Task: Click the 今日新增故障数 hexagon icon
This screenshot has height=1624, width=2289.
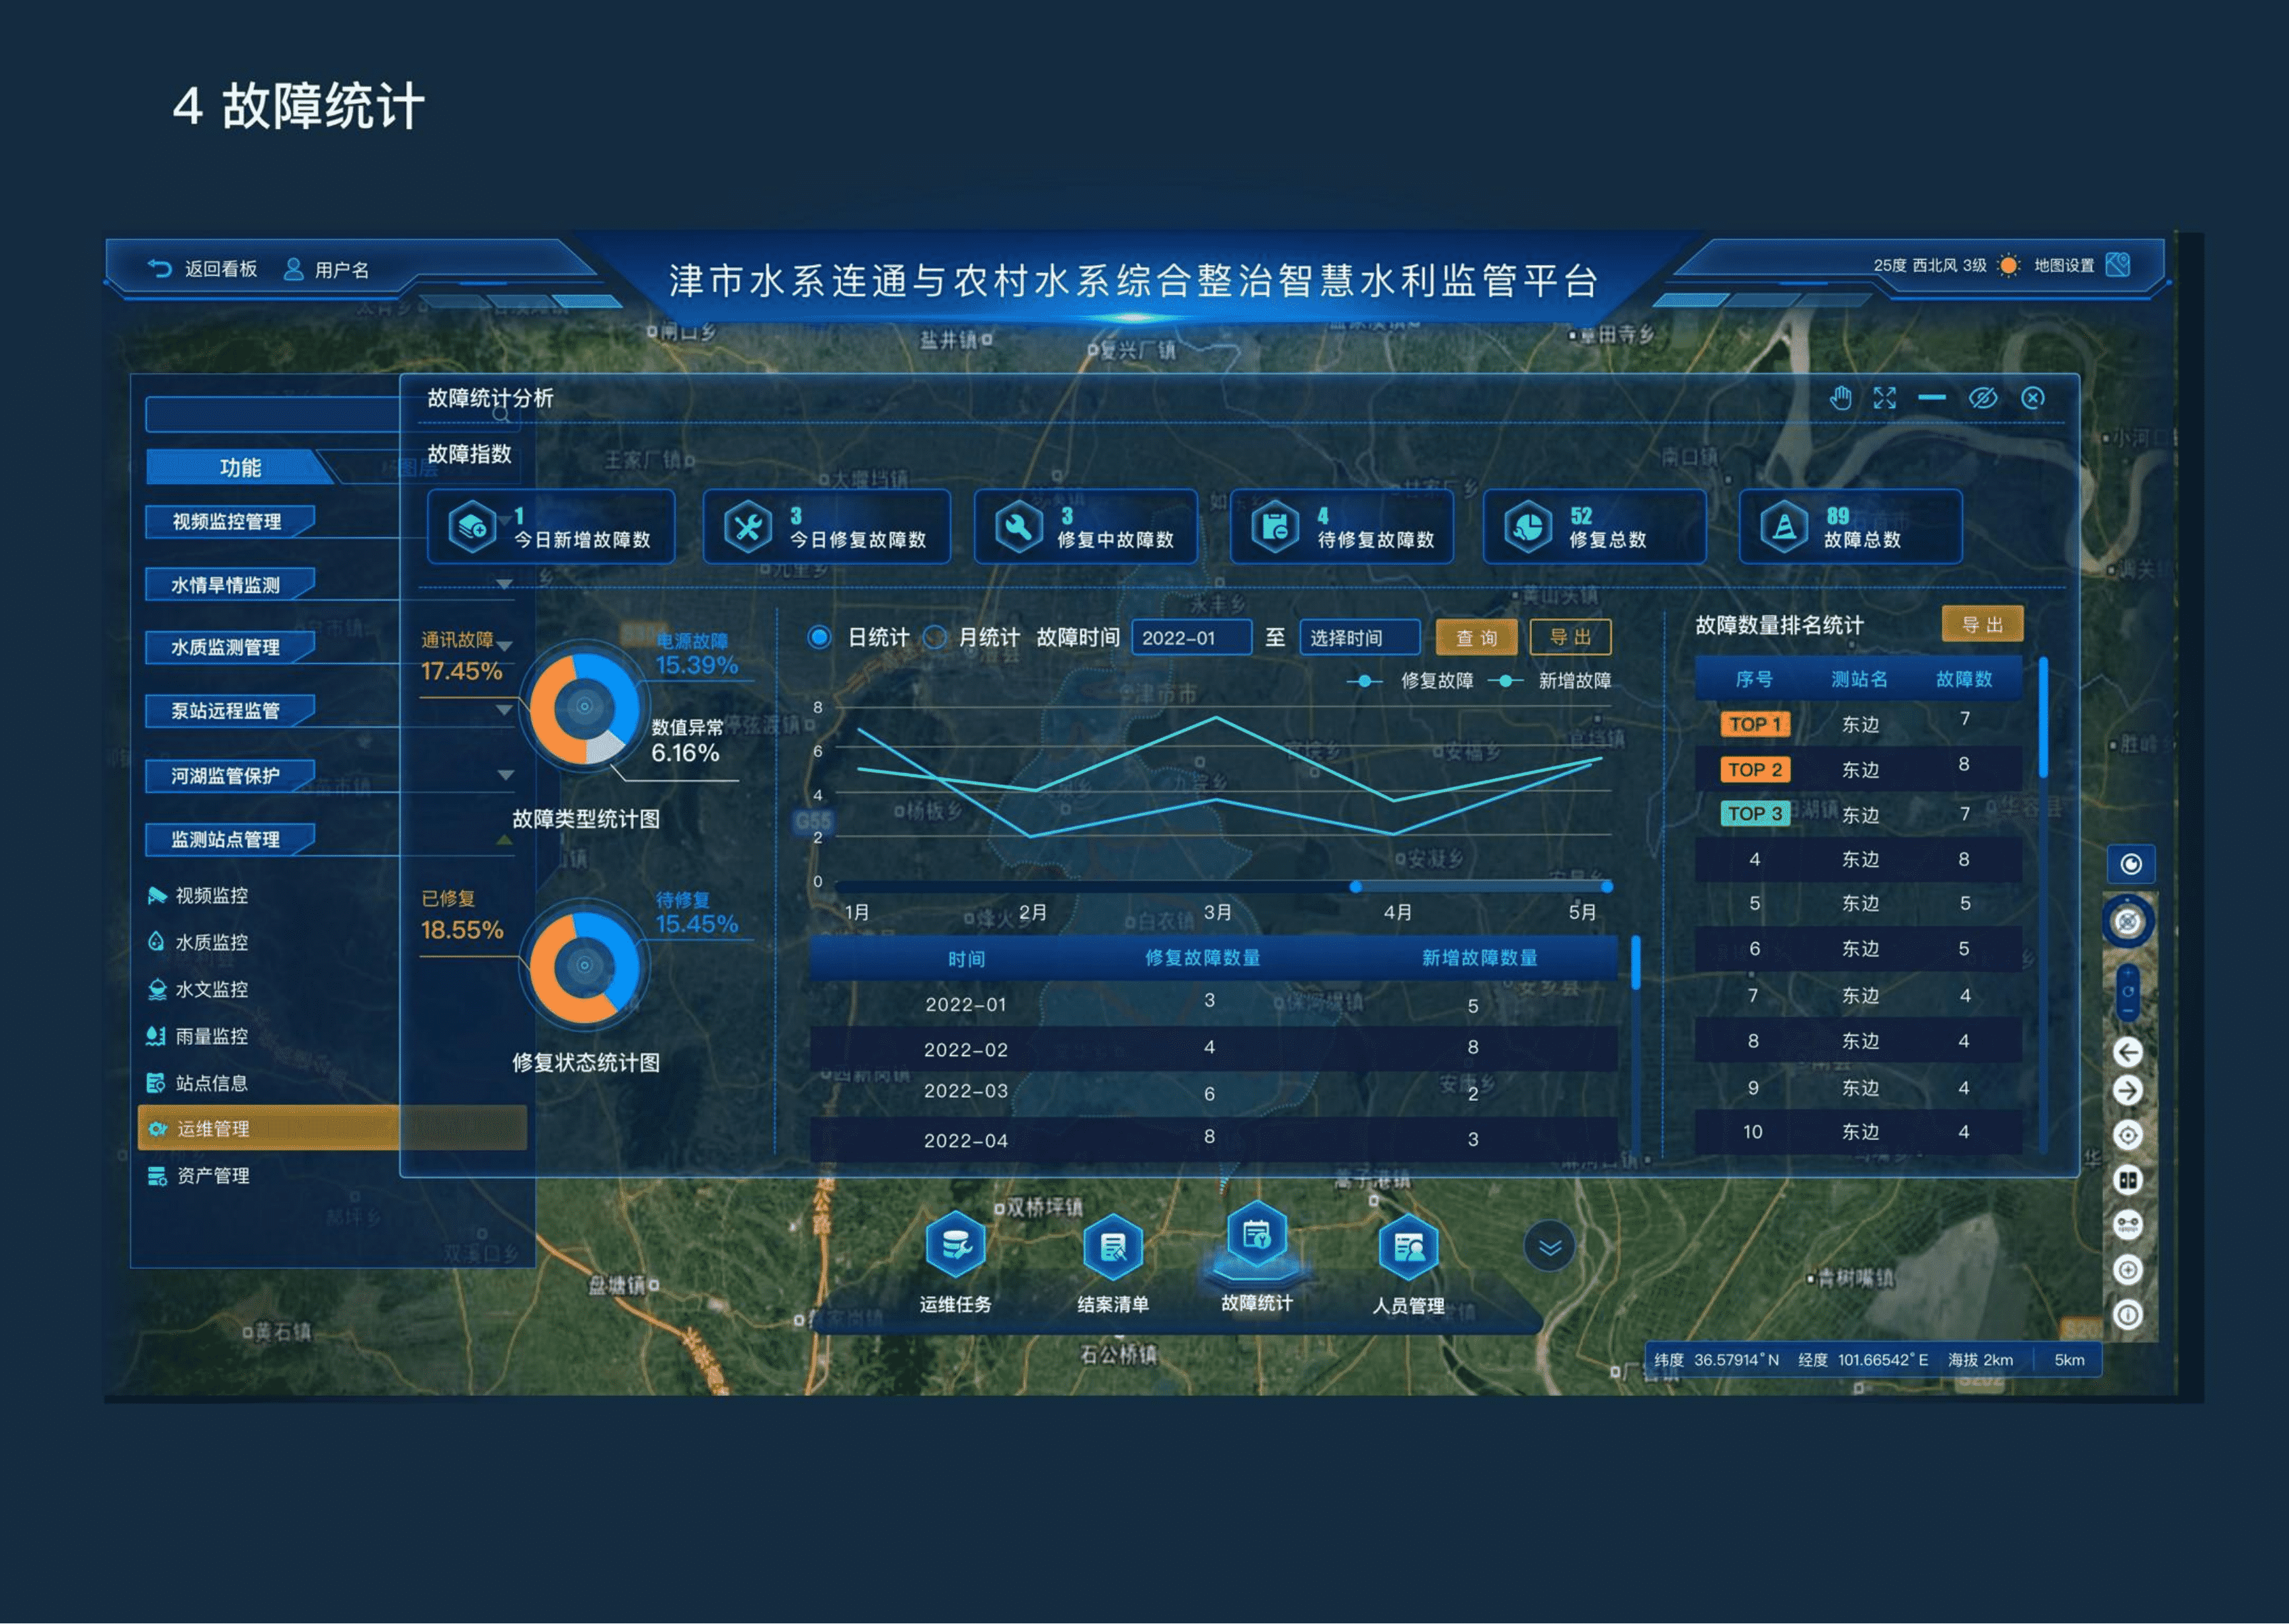Action: pos(472,527)
